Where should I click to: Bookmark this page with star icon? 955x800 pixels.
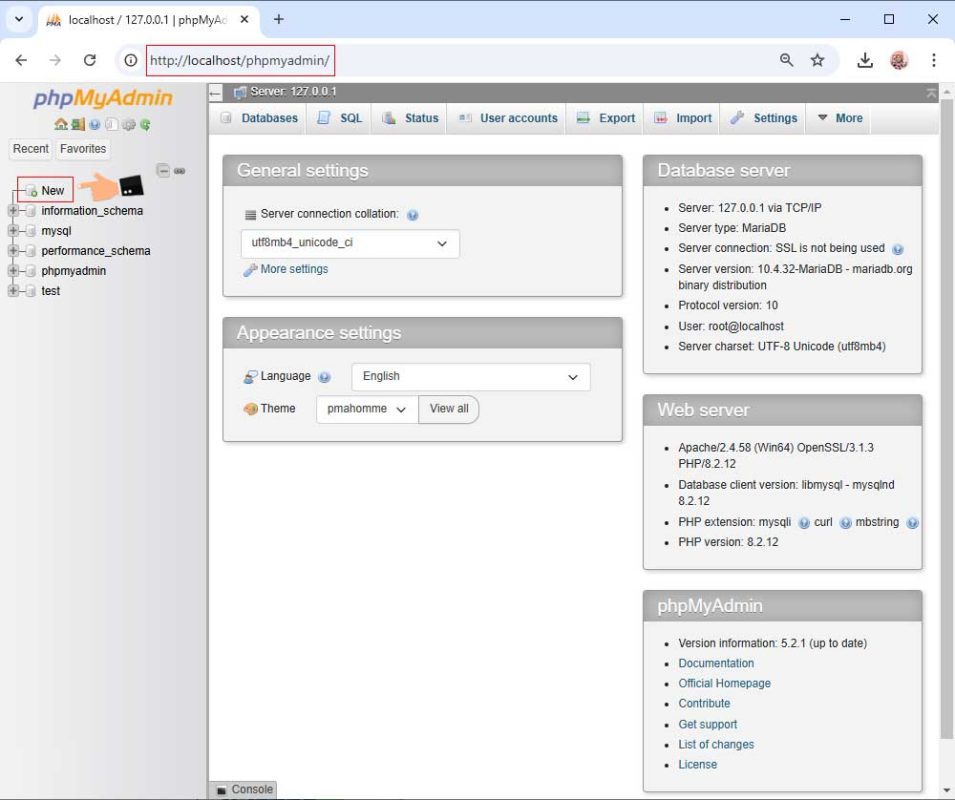click(x=817, y=60)
